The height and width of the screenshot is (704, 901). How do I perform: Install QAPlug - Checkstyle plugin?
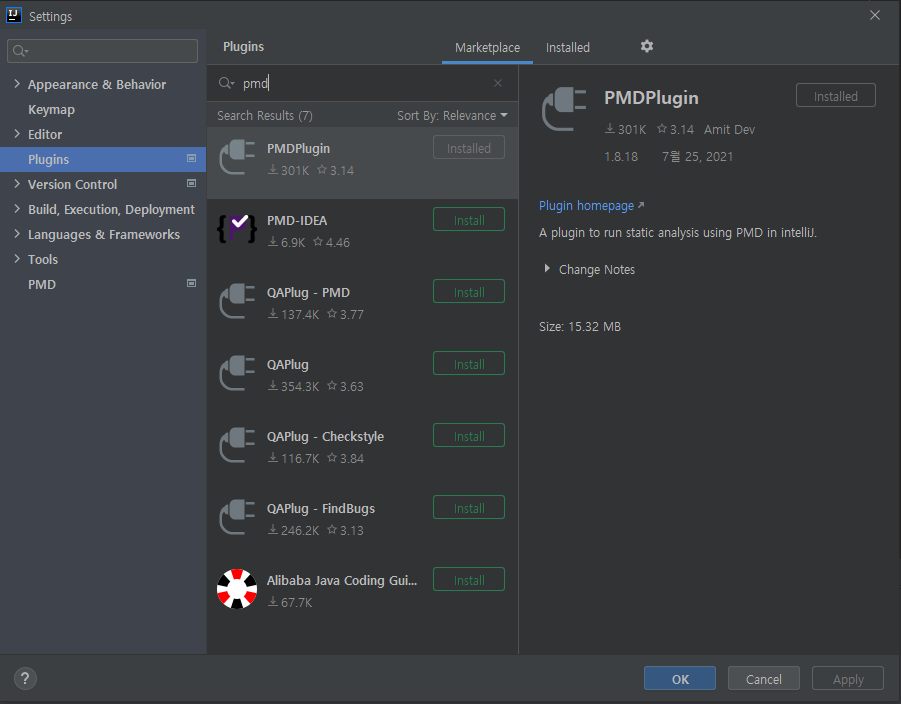tap(469, 436)
